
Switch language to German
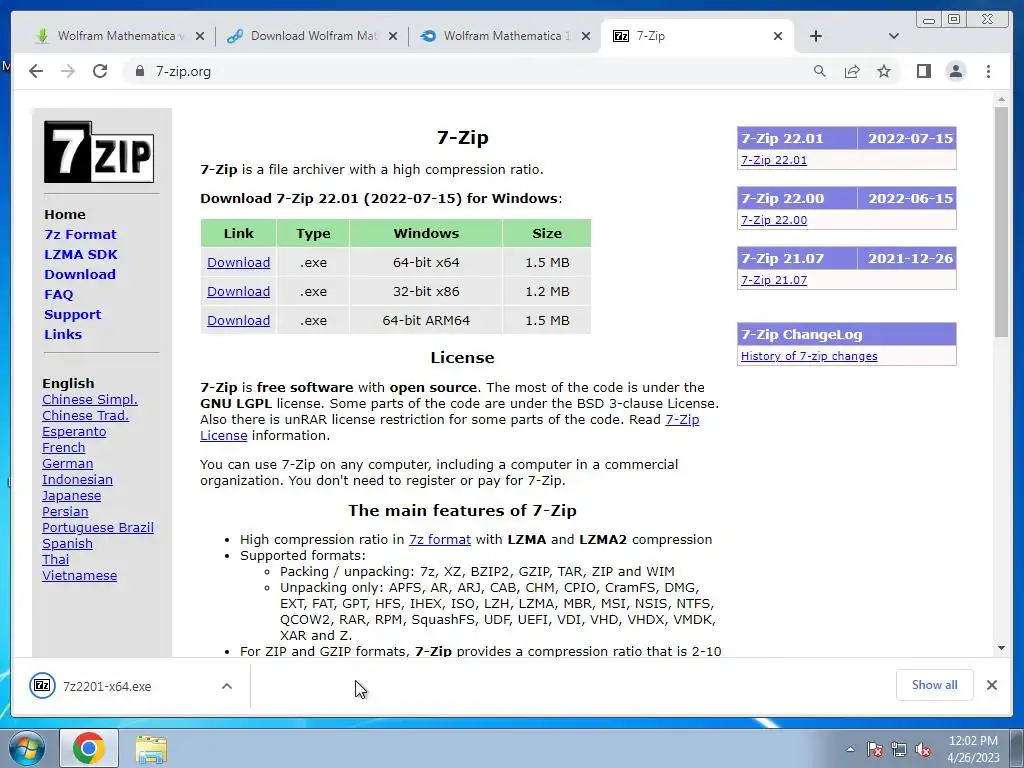(x=67, y=464)
